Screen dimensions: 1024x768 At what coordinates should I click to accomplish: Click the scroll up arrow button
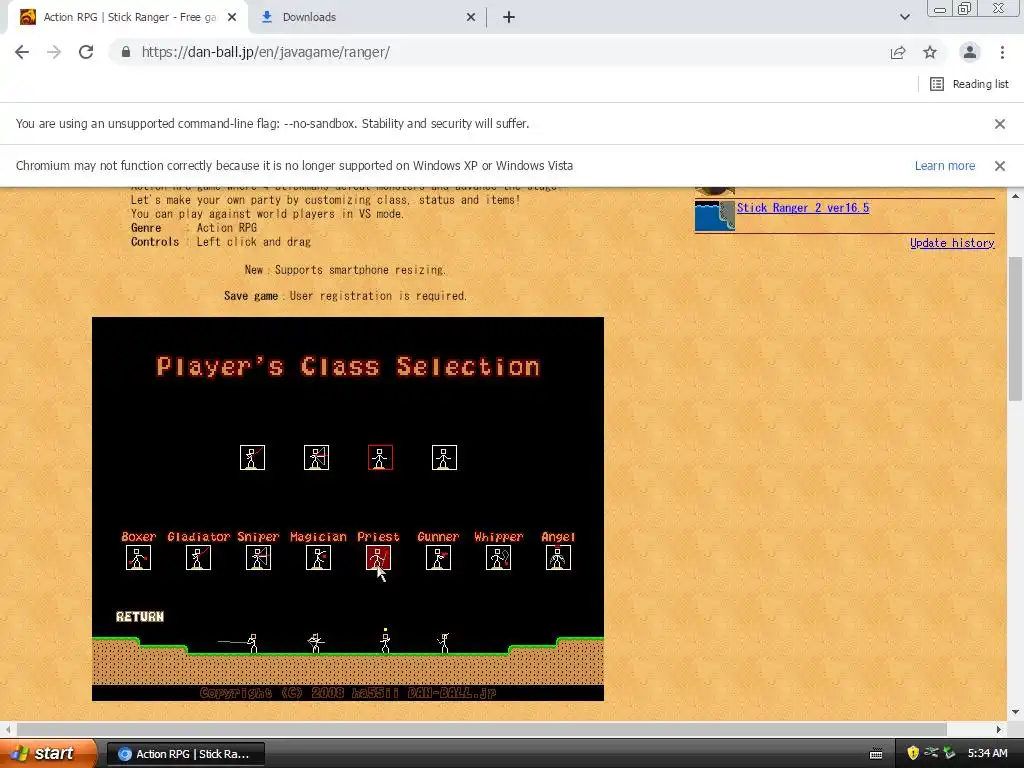(1016, 195)
